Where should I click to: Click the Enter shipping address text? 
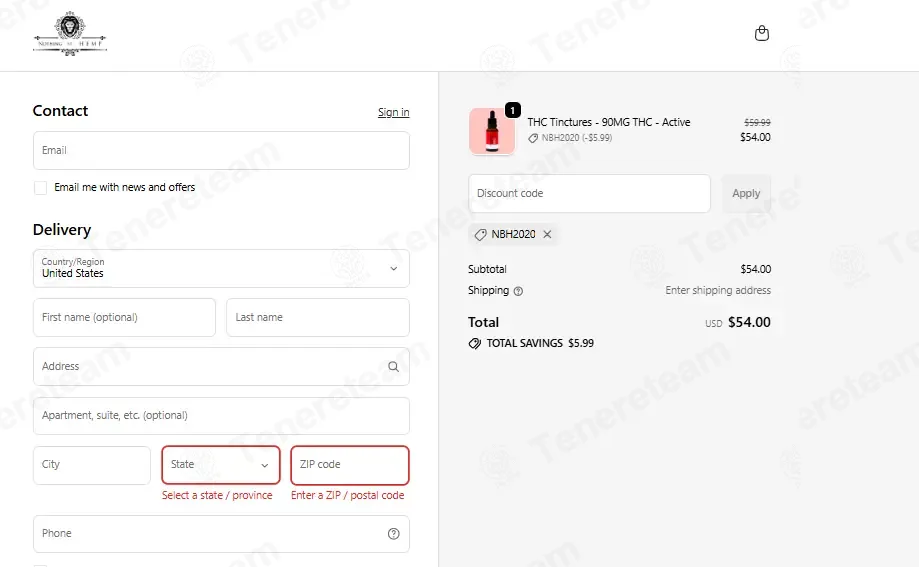[718, 290]
